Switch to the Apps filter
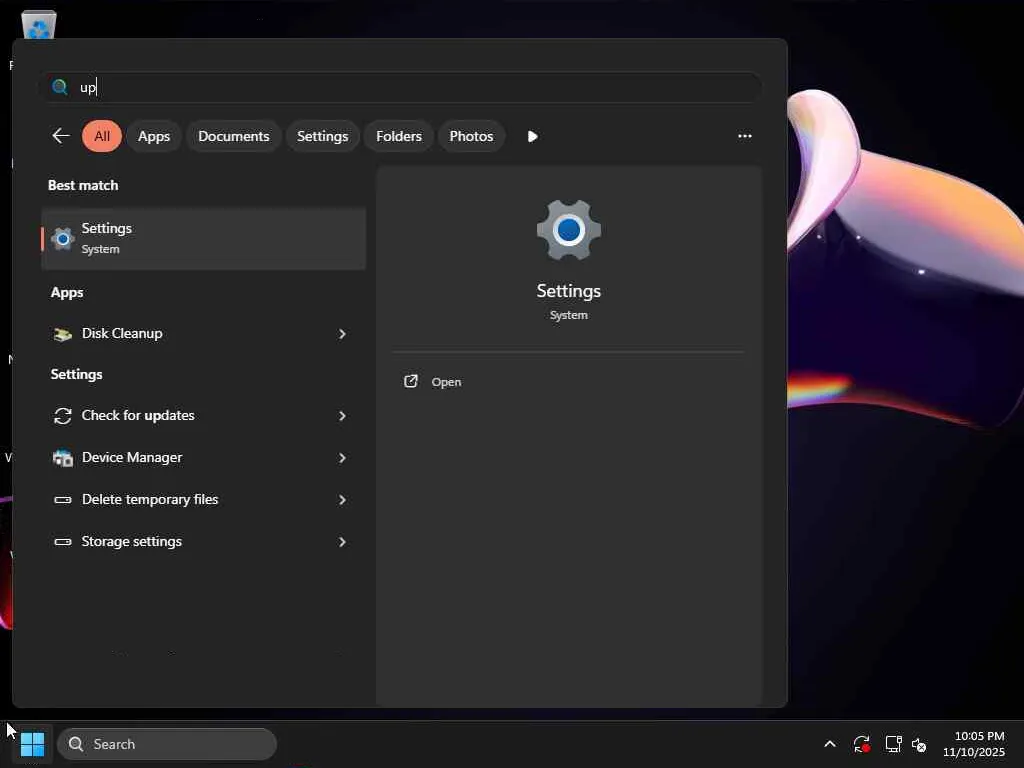This screenshot has width=1024, height=768. tap(153, 136)
